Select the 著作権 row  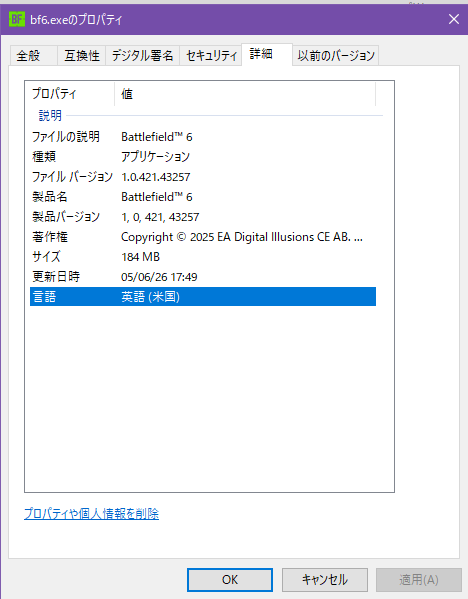pos(203,237)
